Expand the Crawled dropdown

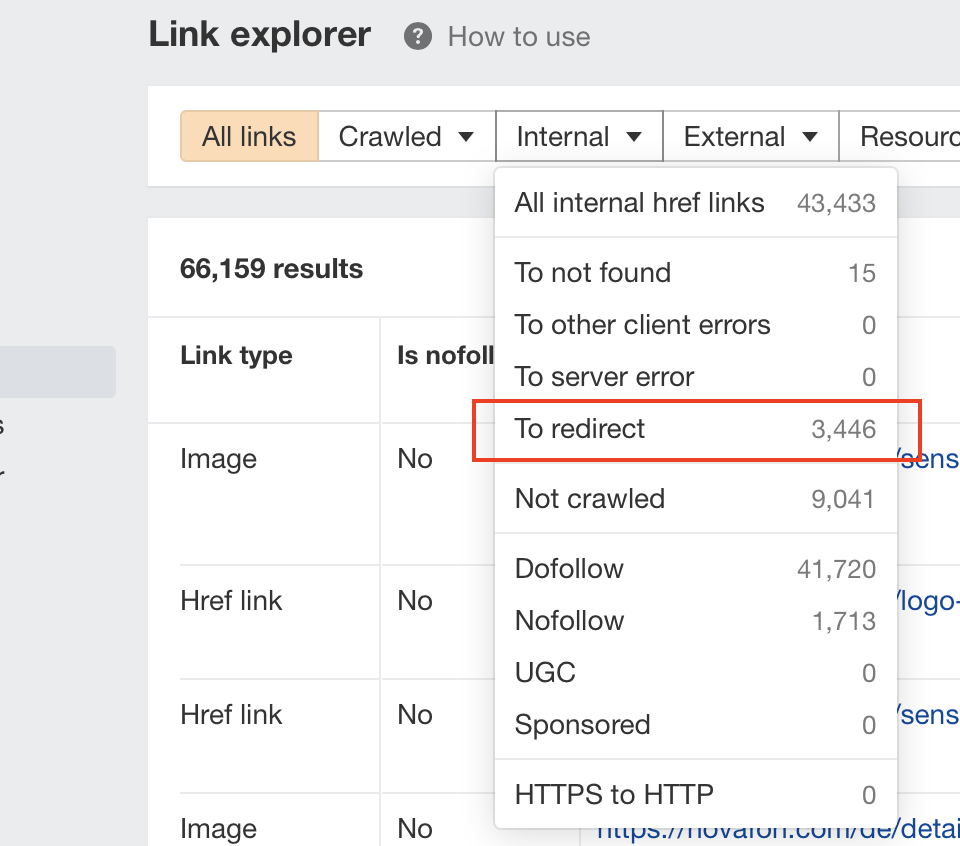point(406,136)
